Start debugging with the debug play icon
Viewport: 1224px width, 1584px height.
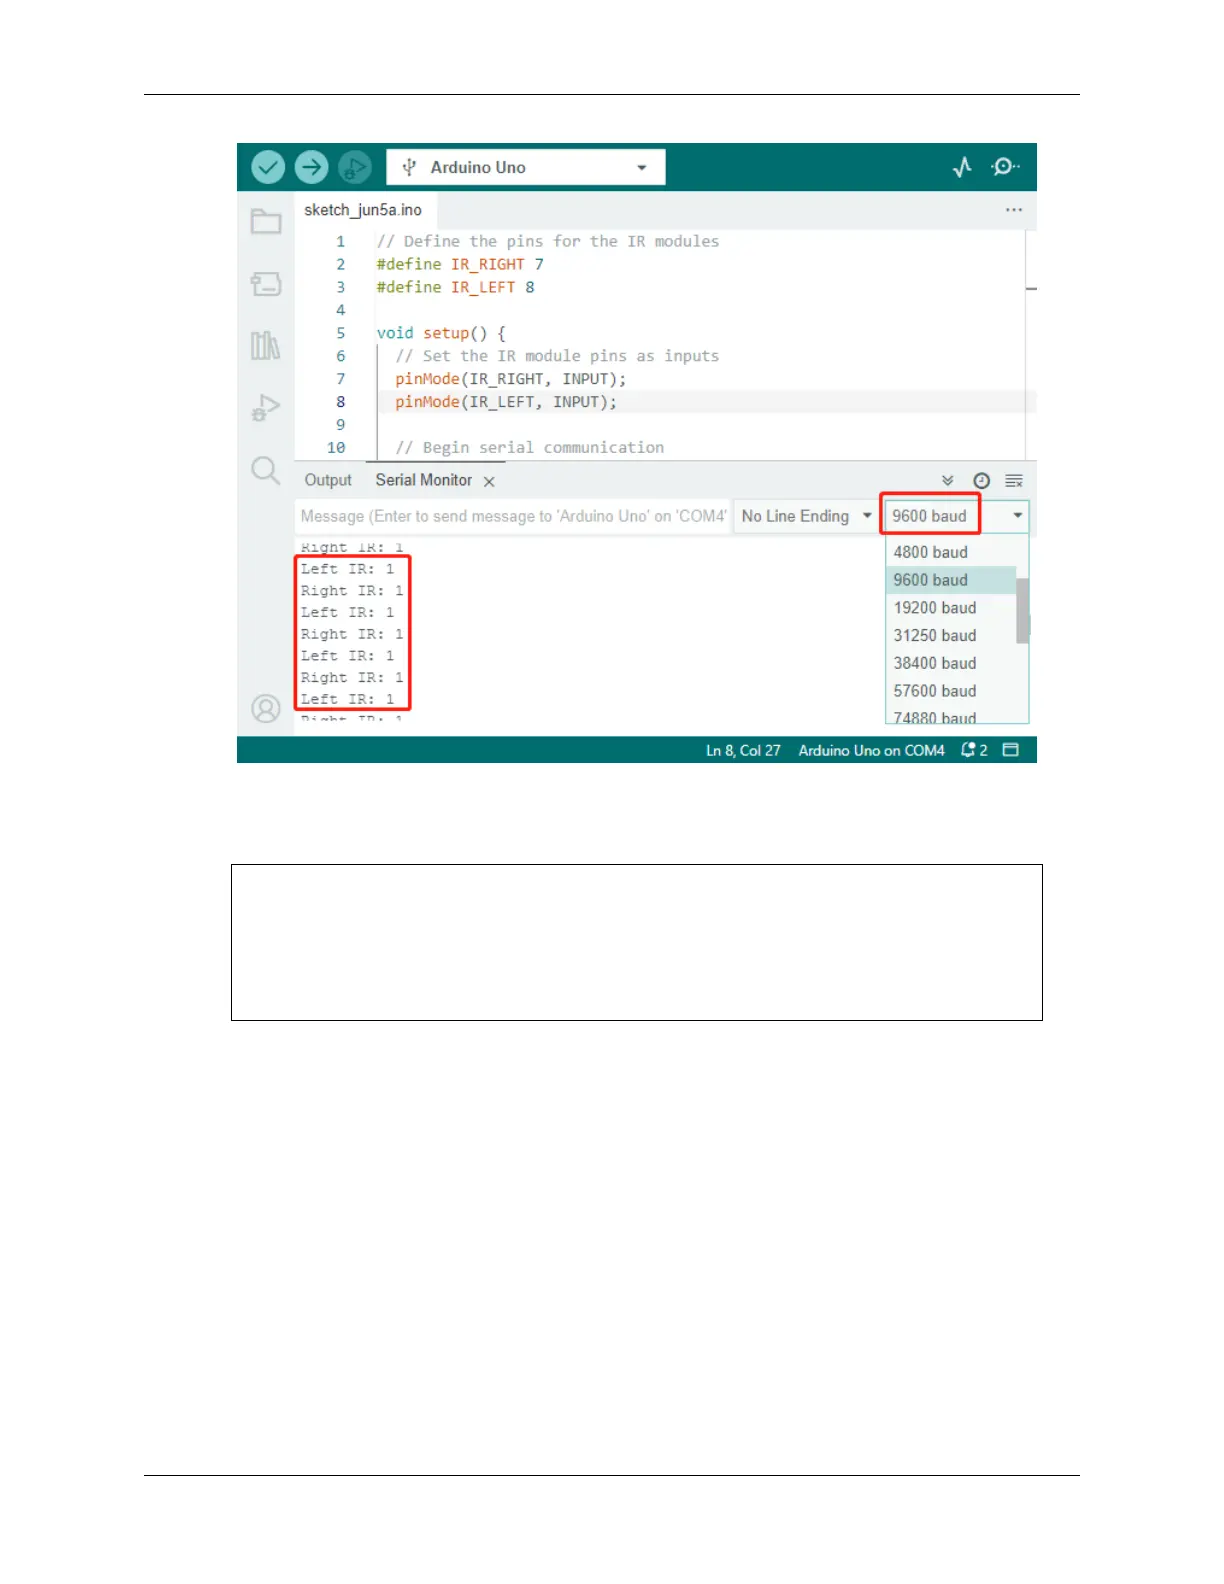click(x=354, y=167)
